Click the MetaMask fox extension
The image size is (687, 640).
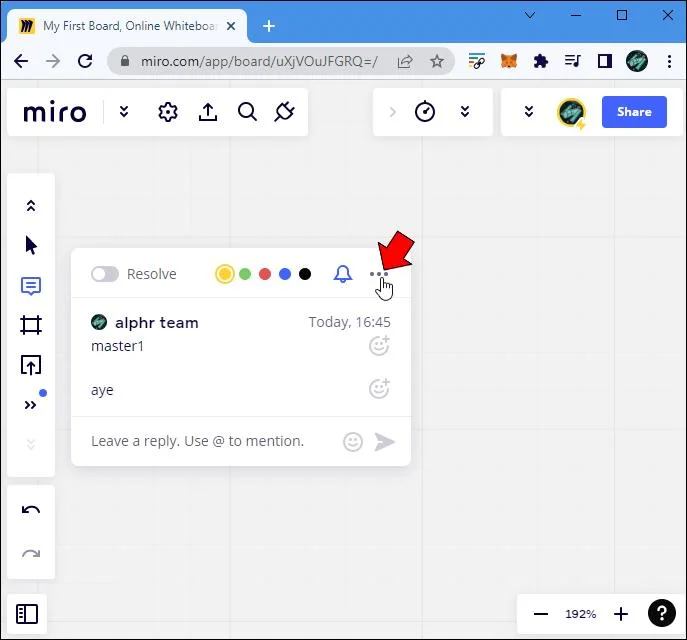(509, 61)
